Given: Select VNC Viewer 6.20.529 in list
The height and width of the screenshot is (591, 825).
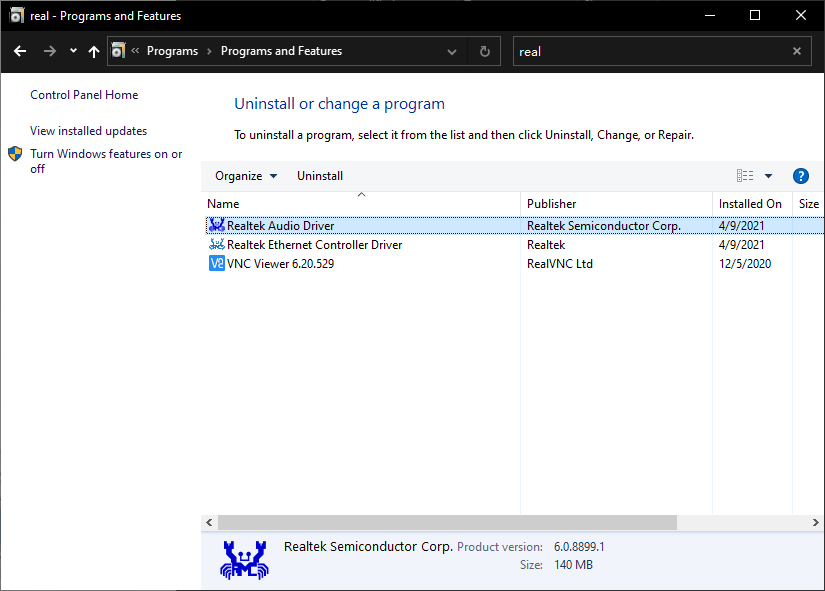Looking at the screenshot, I should pos(280,264).
